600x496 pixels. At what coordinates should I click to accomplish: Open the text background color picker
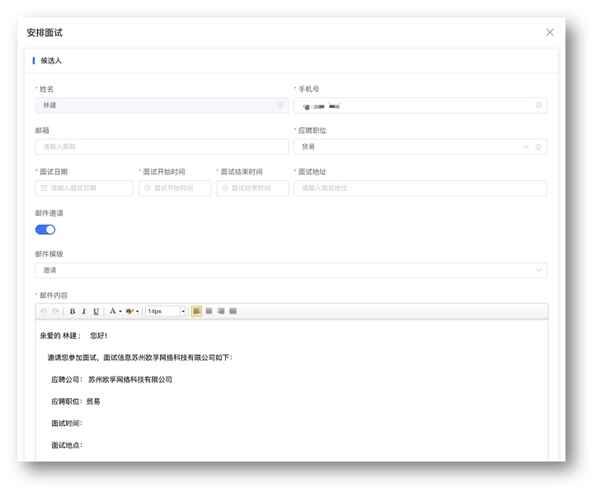pos(131,312)
